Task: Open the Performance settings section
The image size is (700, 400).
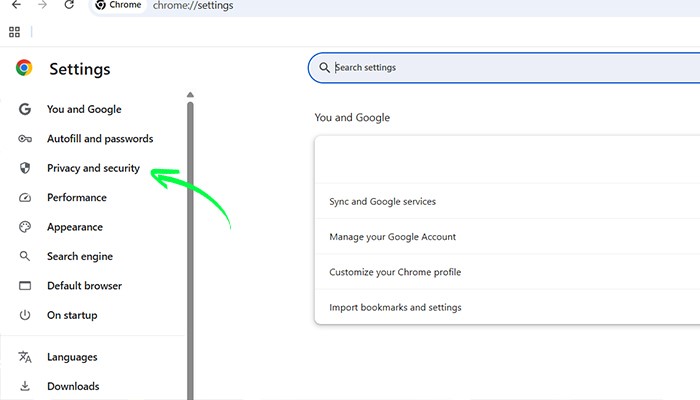Action: (x=77, y=198)
